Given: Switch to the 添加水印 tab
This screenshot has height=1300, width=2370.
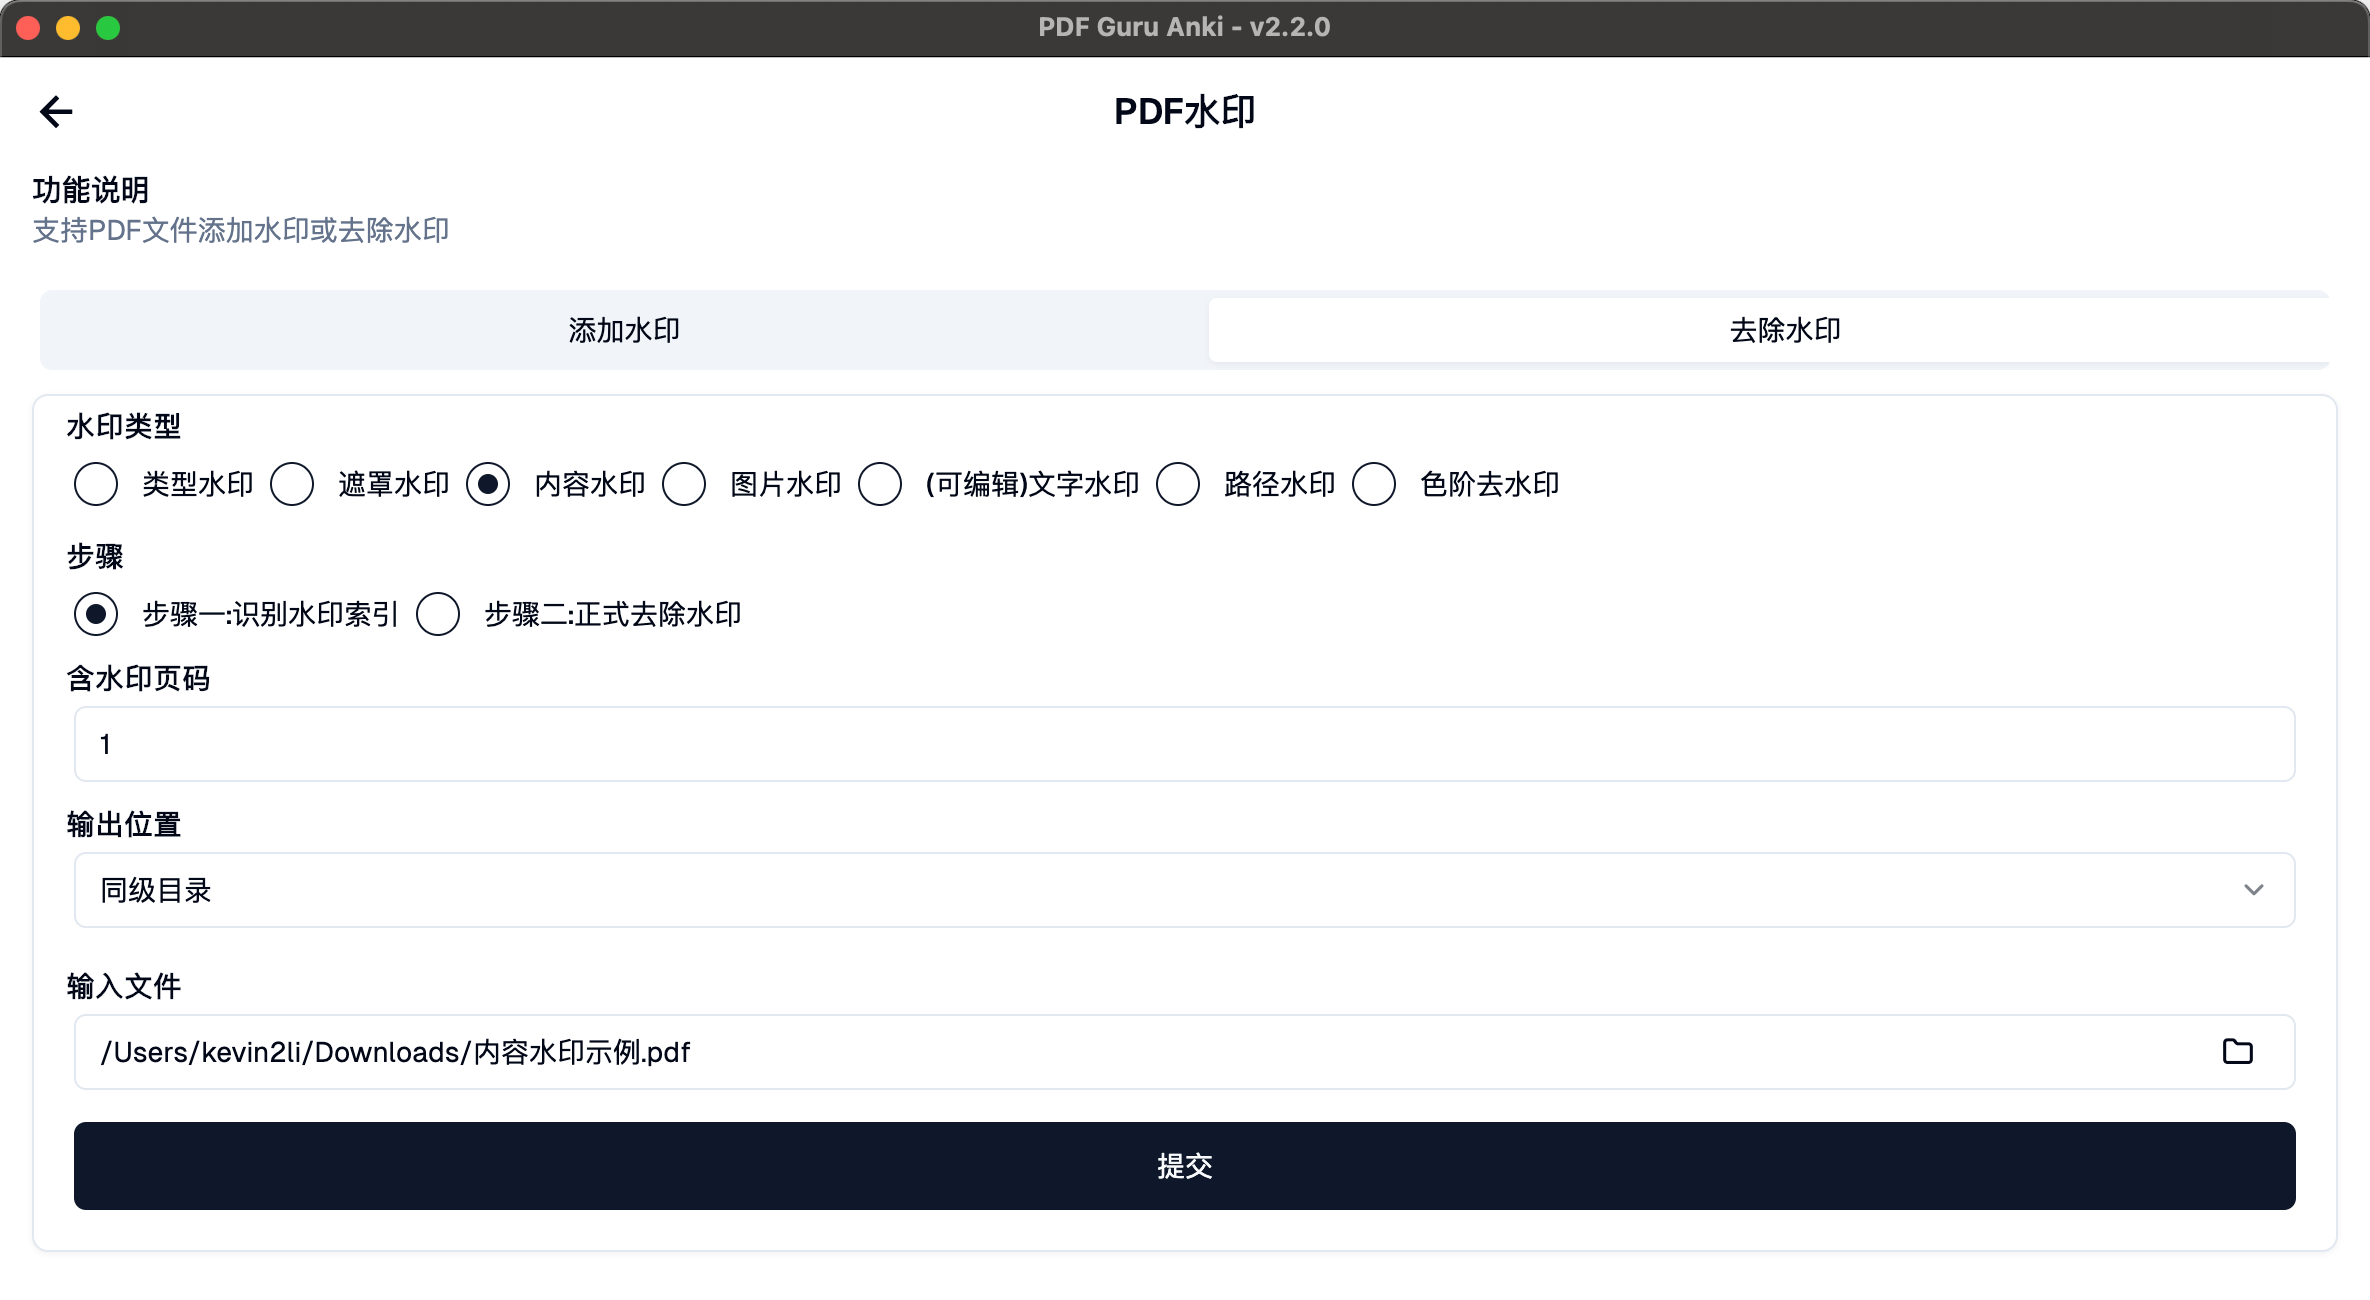Looking at the screenshot, I should tap(624, 330).
